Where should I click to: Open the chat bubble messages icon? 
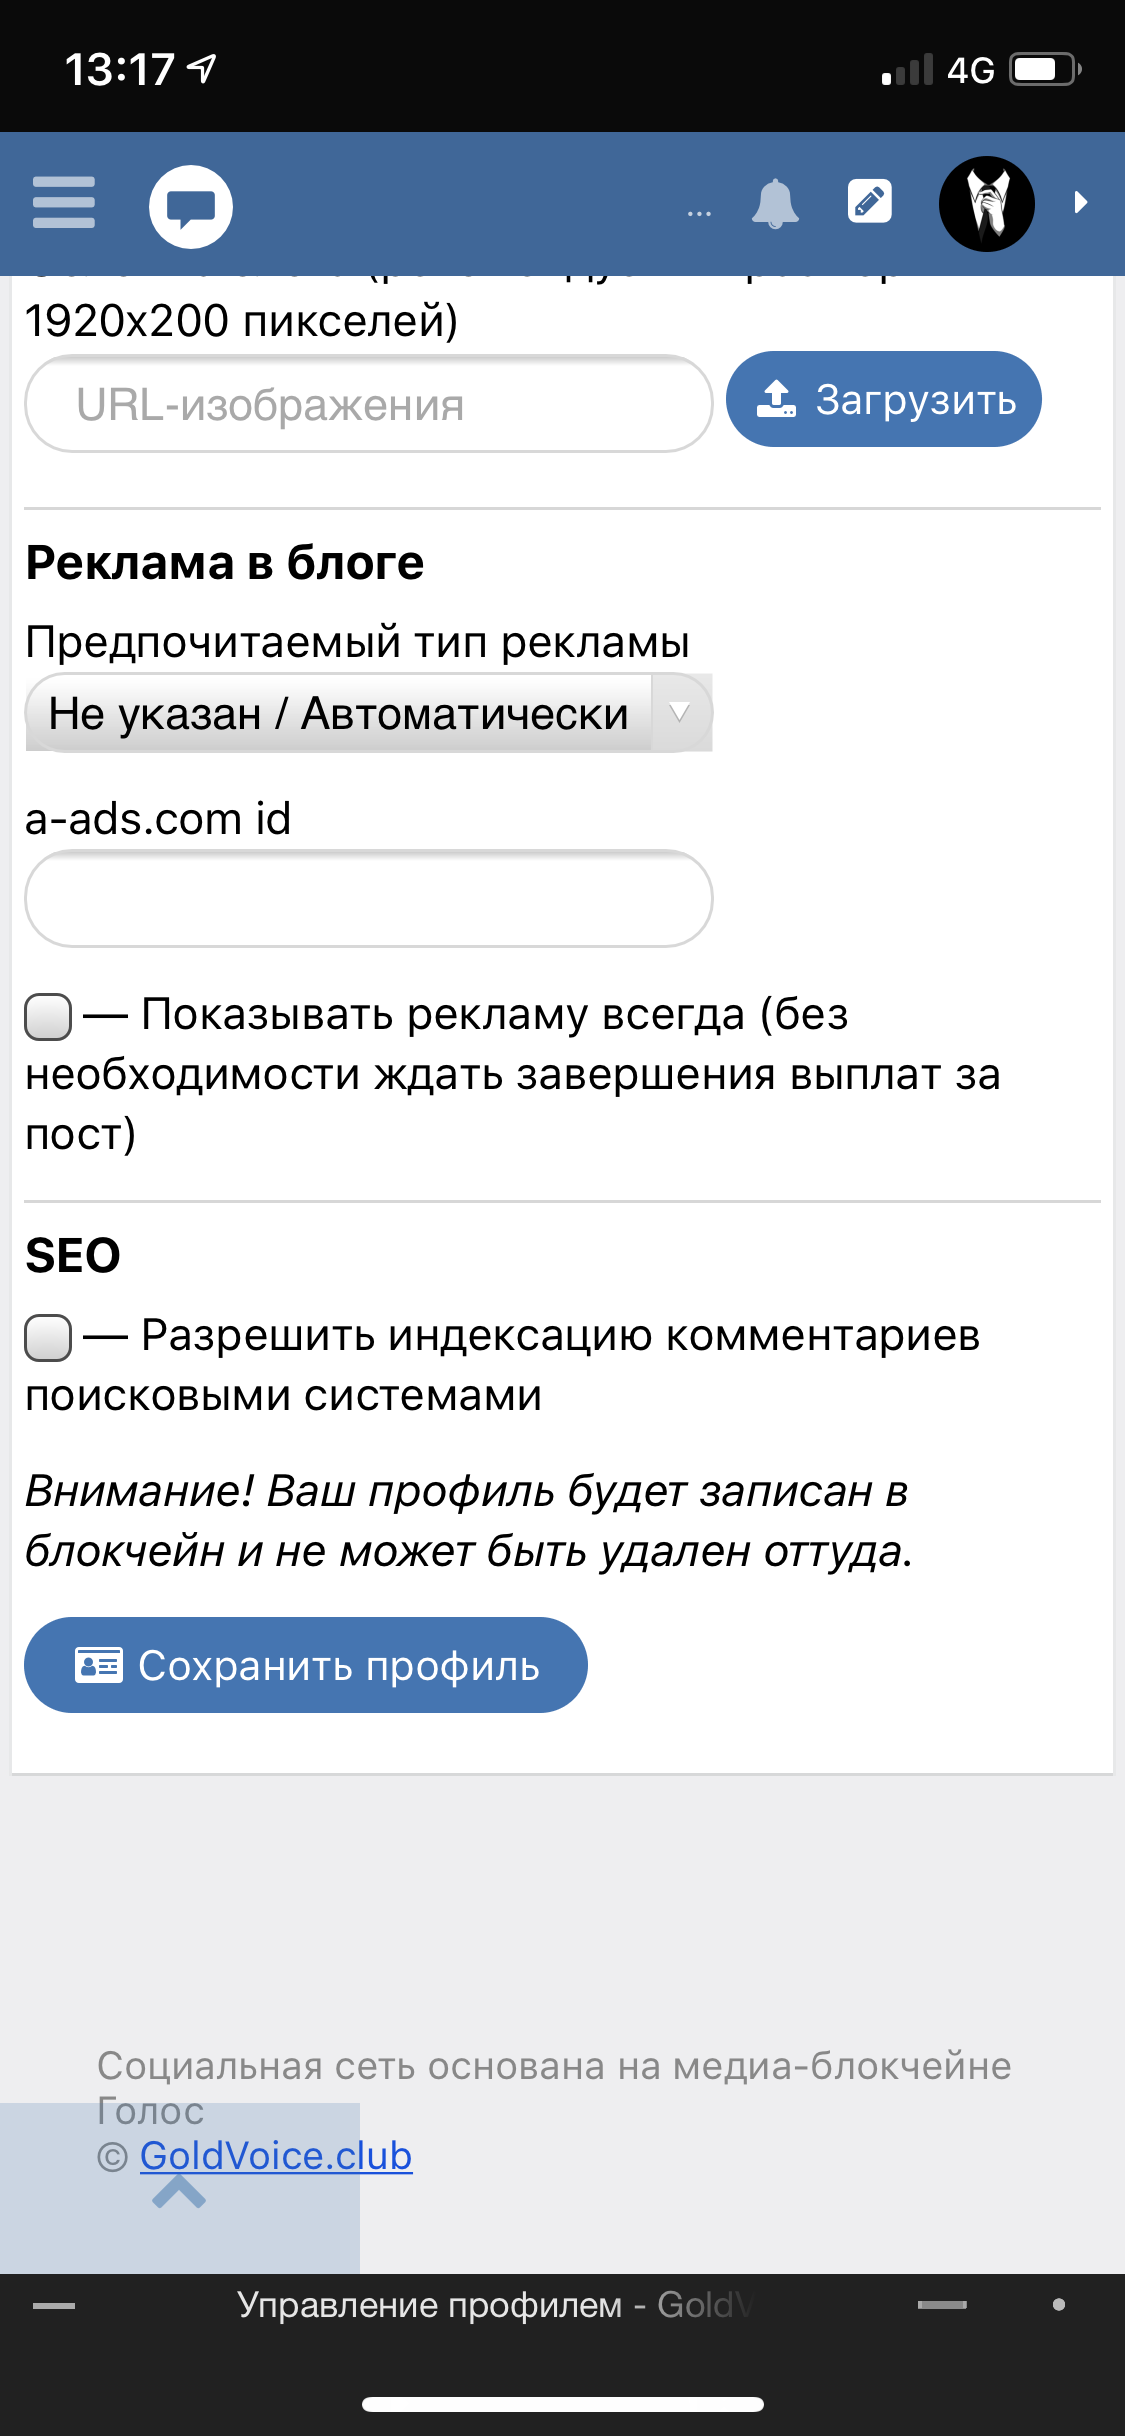(190, 206)
